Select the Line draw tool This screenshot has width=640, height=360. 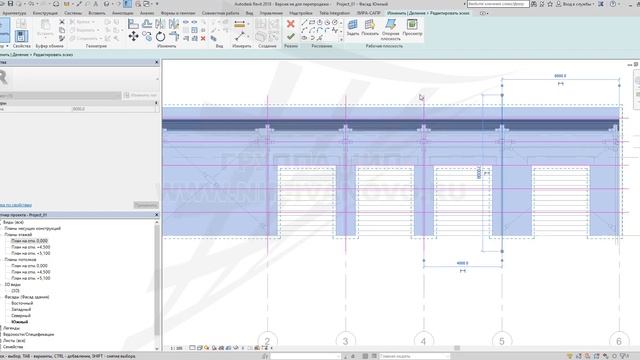pyautogui.click(x=304, y=22)
